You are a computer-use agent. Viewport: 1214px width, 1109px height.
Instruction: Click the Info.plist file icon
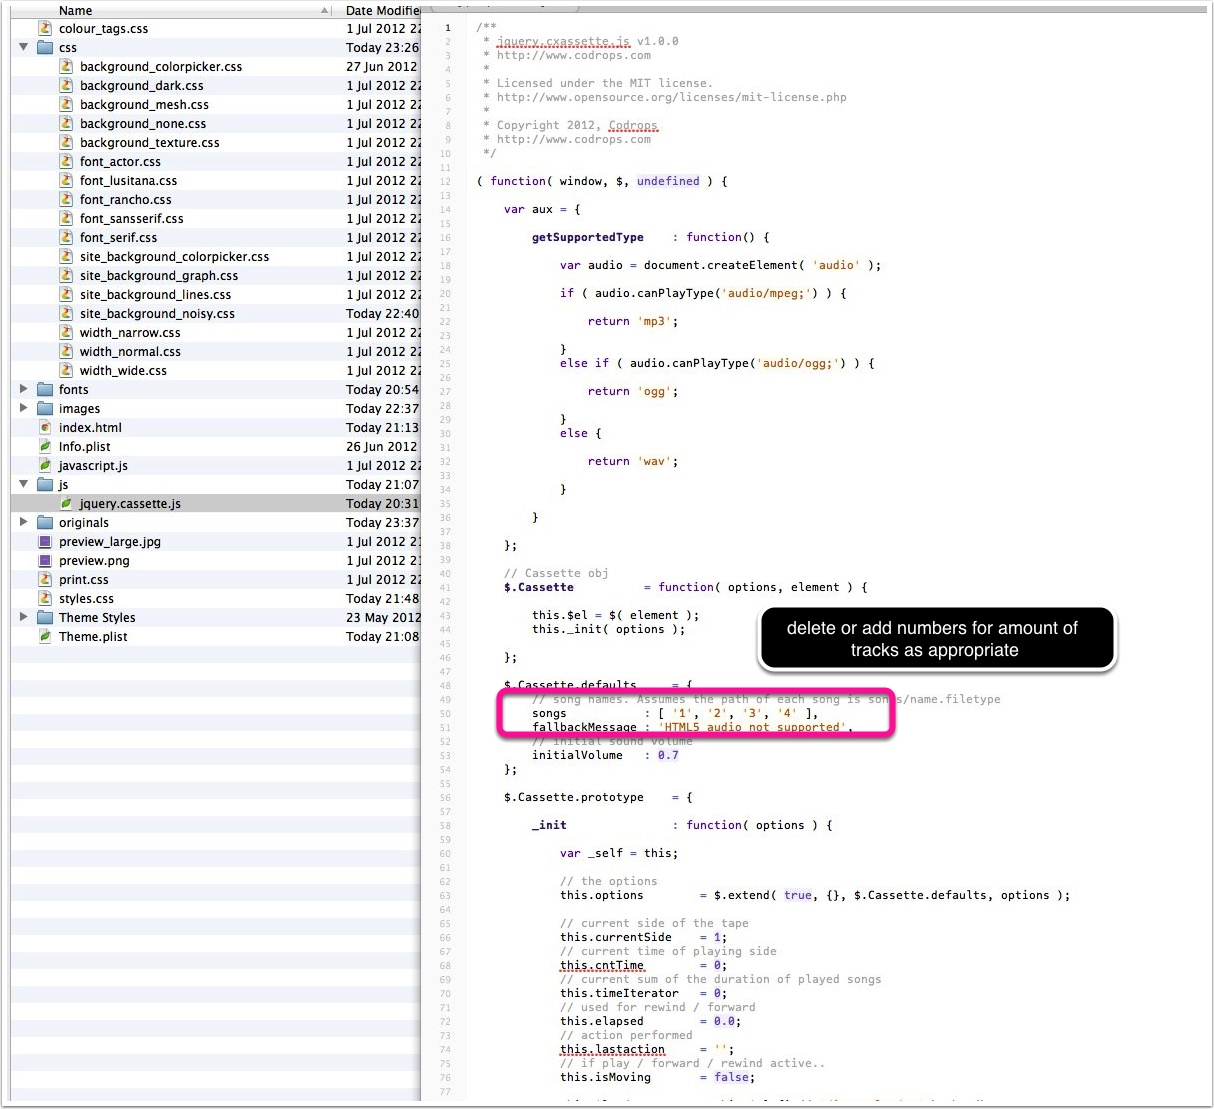point(45,447)
